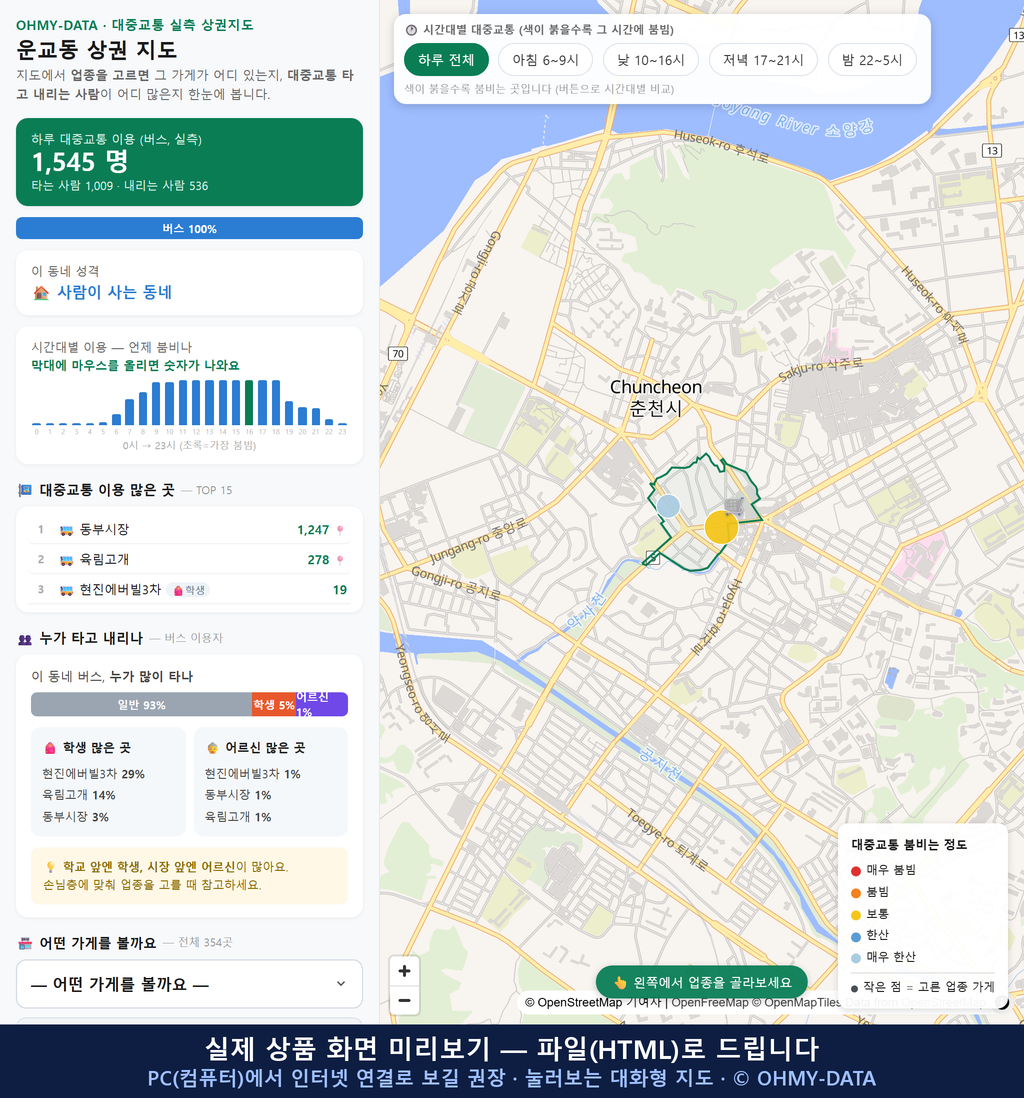Click the 학생 badge on 현진에버빌3차 row
Image resolution: width=1024 pixels, height=1098 pixels.
pos(188,590)
